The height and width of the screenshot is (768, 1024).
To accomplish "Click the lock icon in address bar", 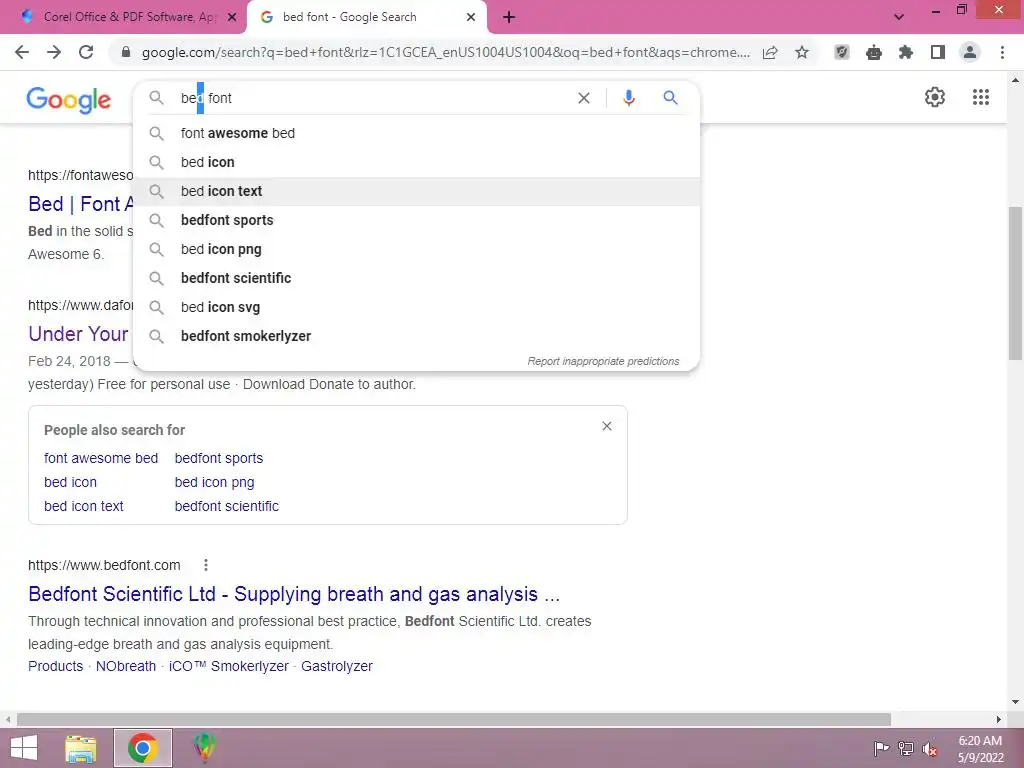I will click(126, 52).
